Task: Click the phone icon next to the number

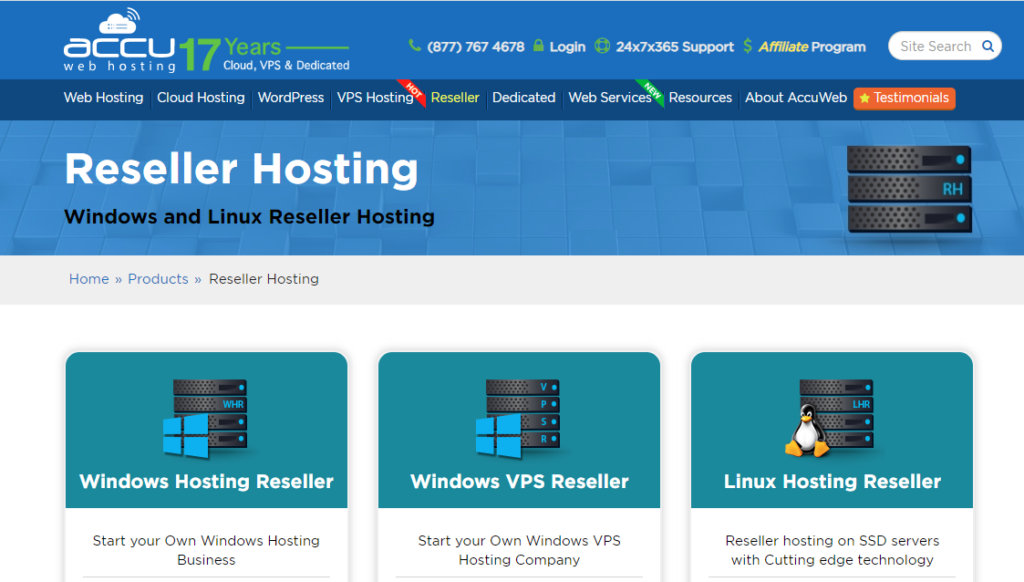Action: click(414, 46)
